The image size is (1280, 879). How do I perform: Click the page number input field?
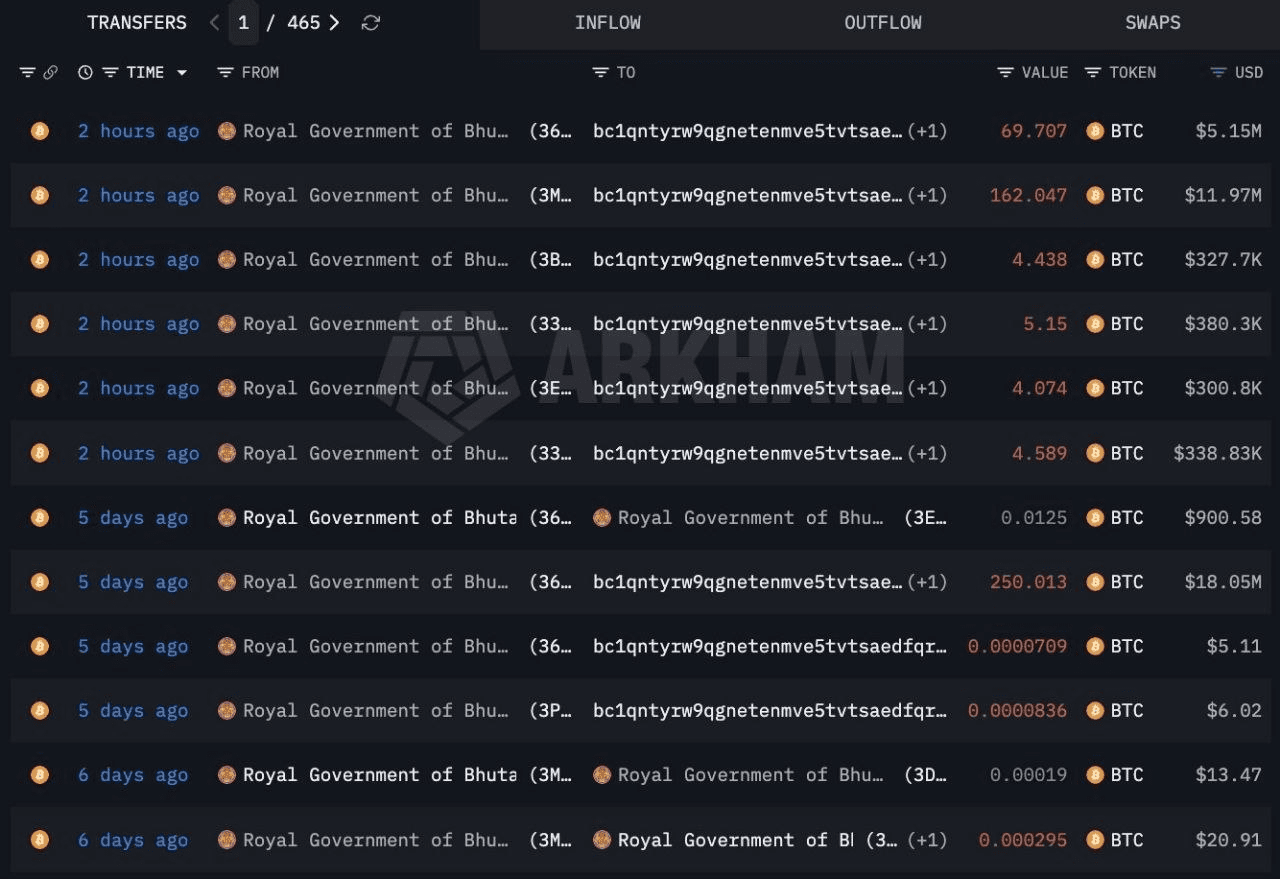[243, 23]
